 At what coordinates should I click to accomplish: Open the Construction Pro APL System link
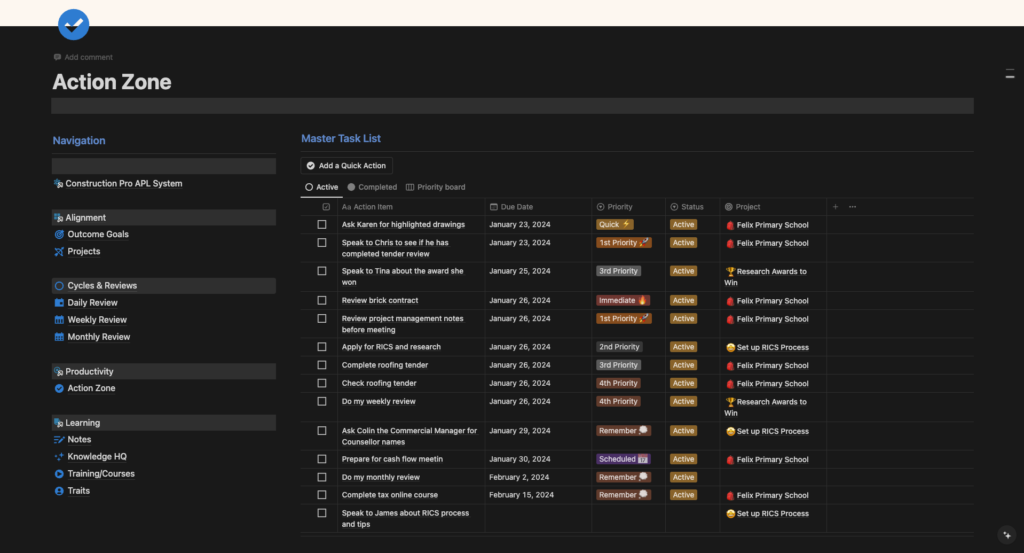123,184
